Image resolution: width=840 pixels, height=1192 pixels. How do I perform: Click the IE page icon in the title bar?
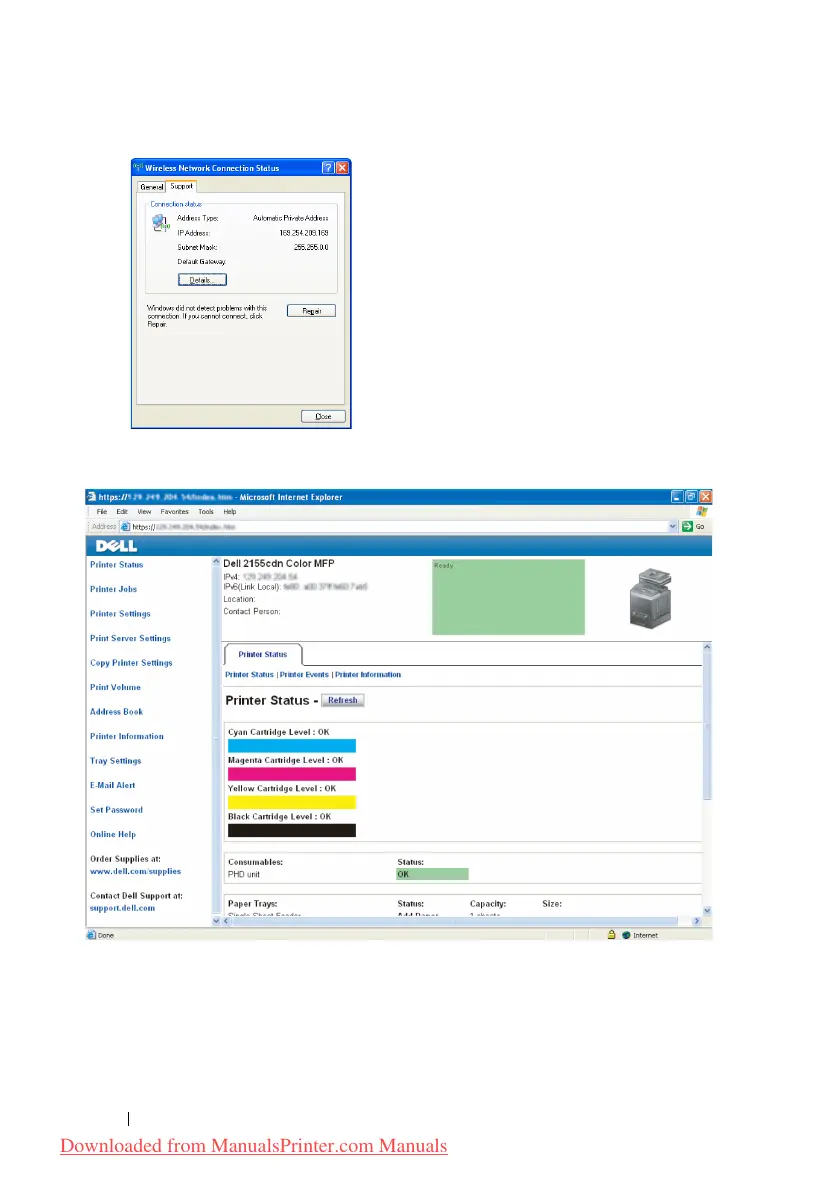[x=91, y=496]
